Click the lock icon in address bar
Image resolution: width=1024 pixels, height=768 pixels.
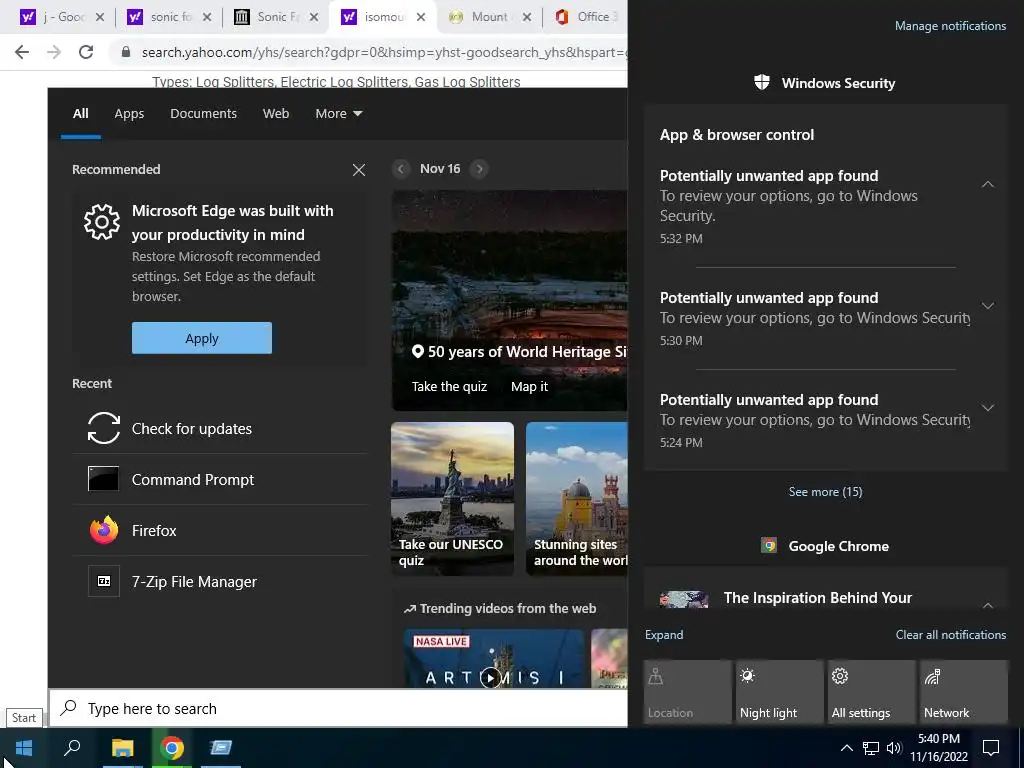tap(126, 52)
